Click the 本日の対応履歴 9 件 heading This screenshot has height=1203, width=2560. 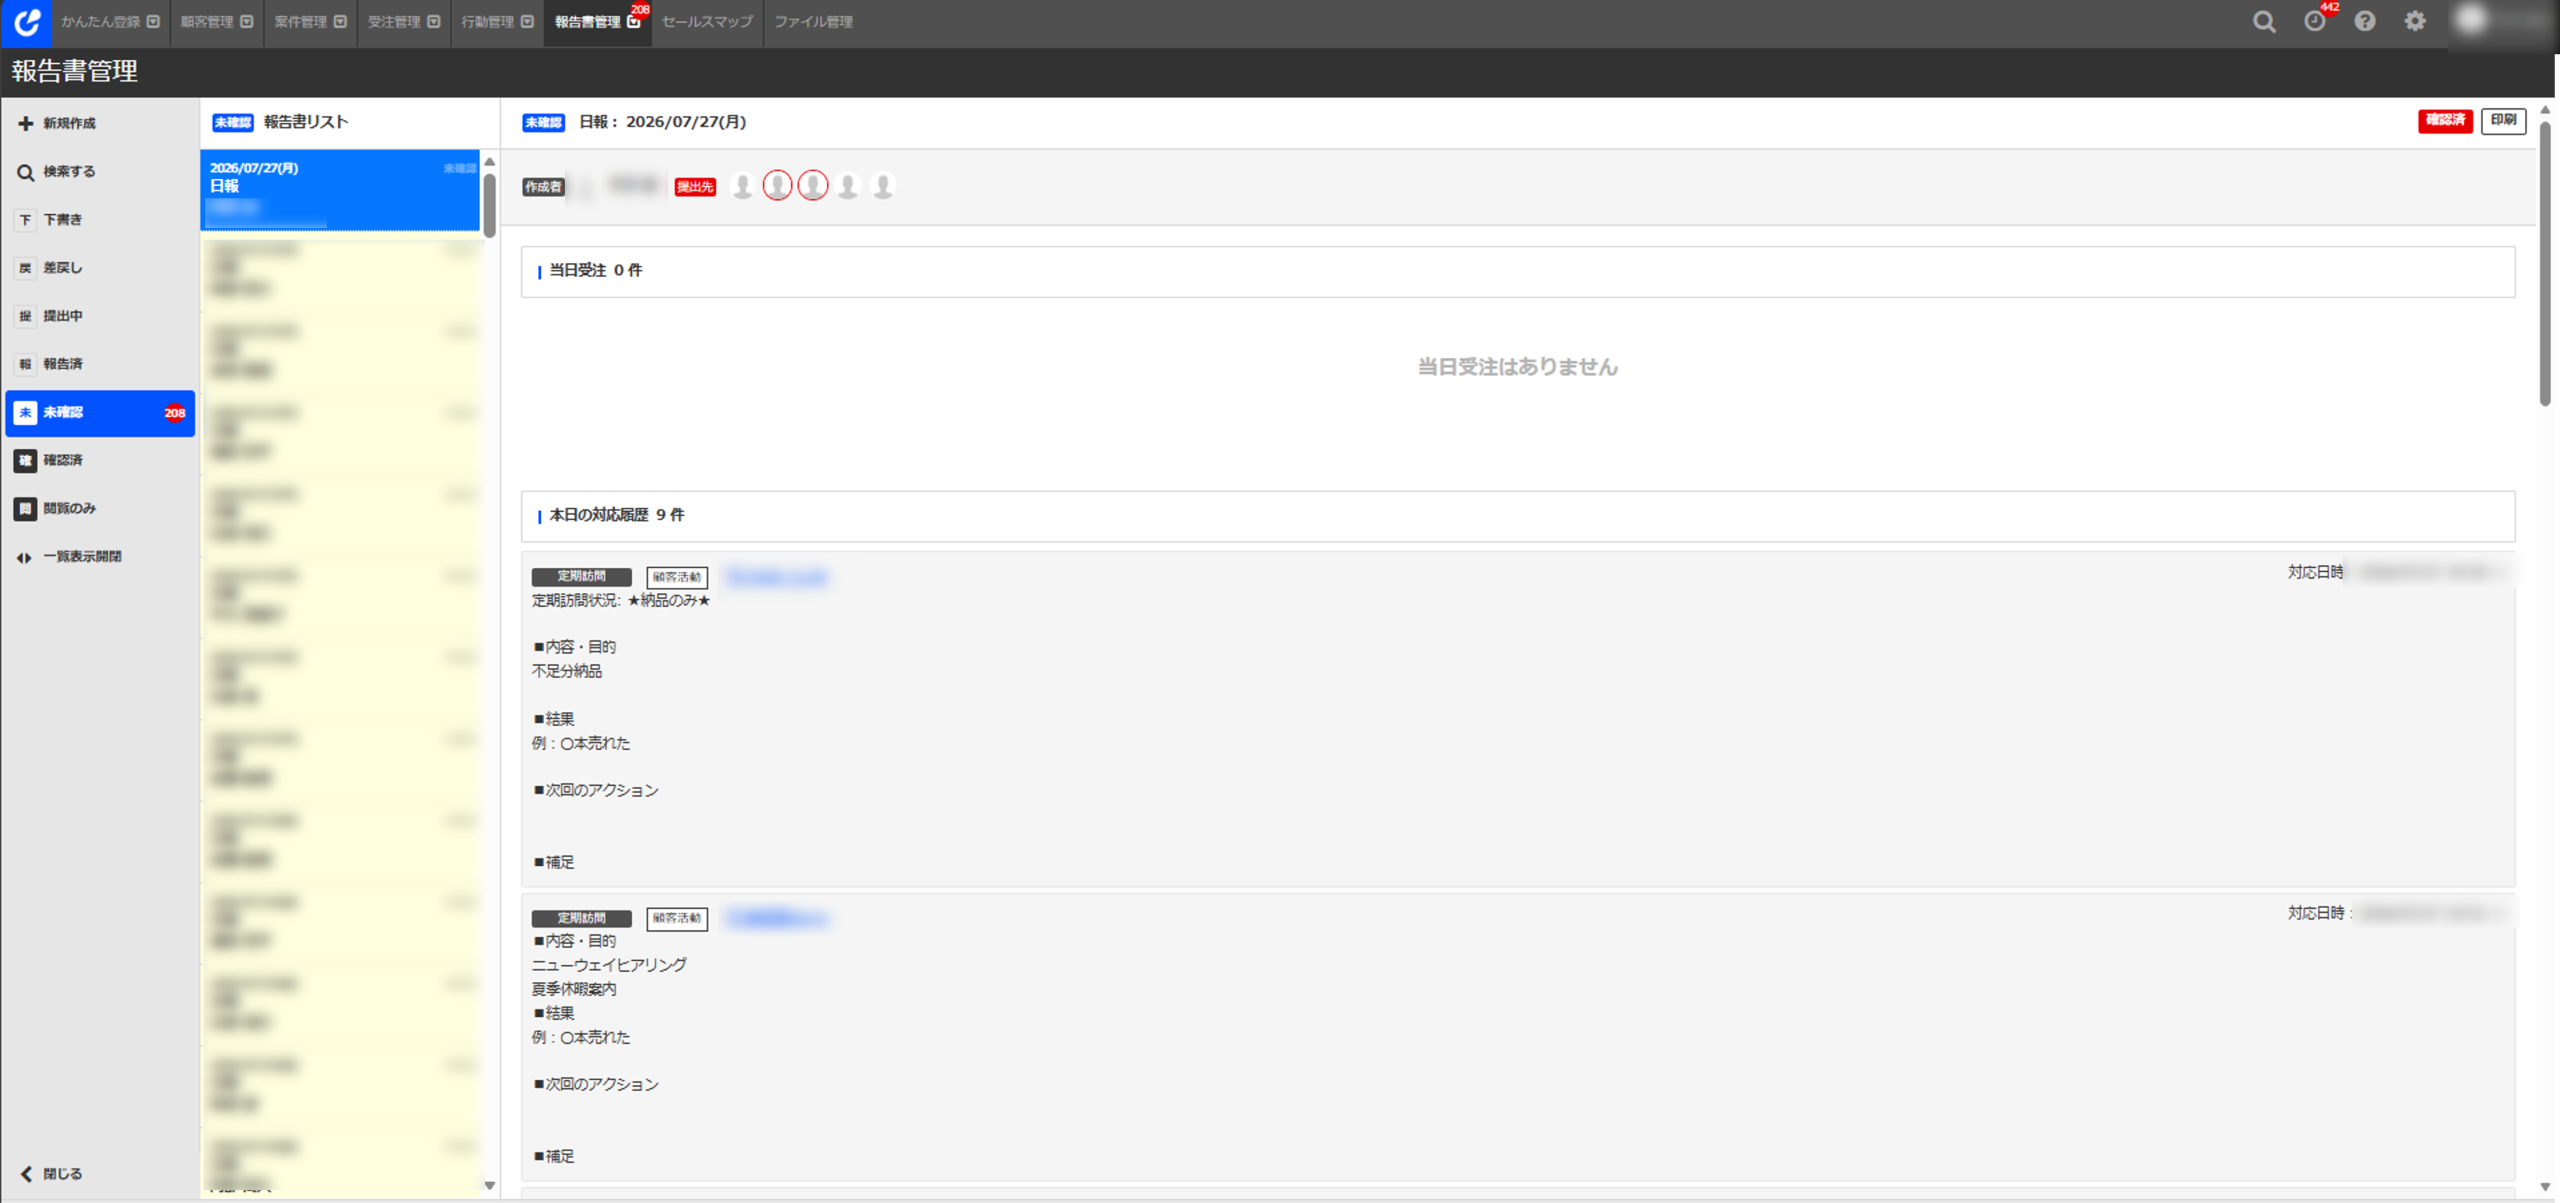[x=616, y=515]
